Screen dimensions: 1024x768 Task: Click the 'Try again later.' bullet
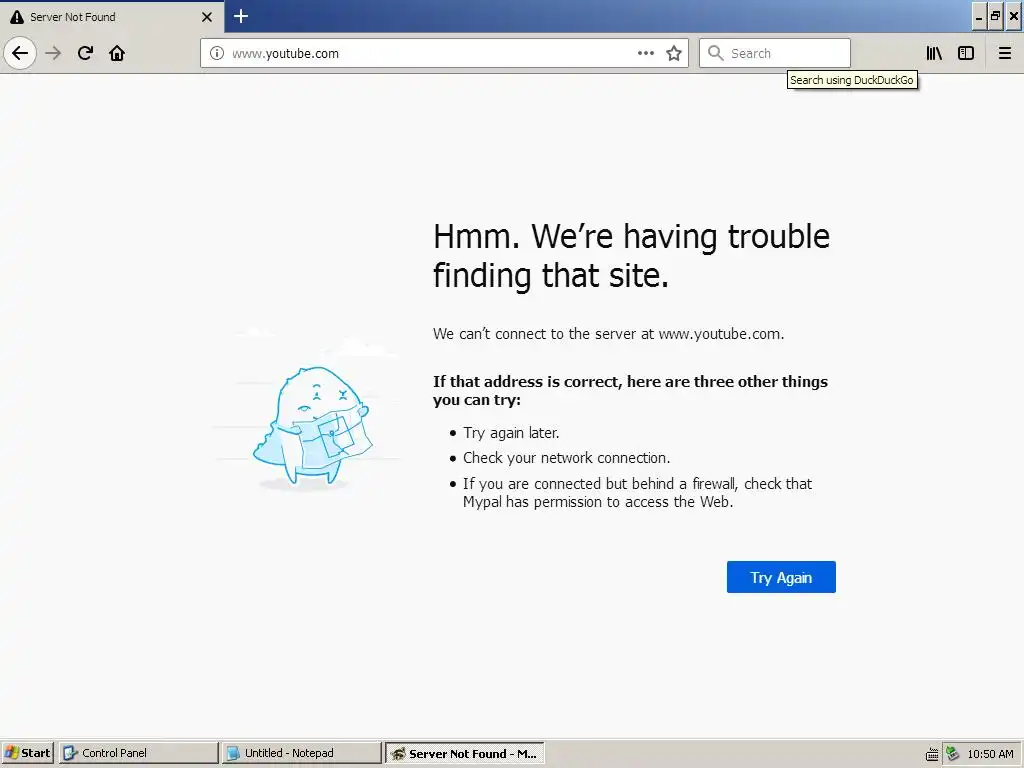511,432
